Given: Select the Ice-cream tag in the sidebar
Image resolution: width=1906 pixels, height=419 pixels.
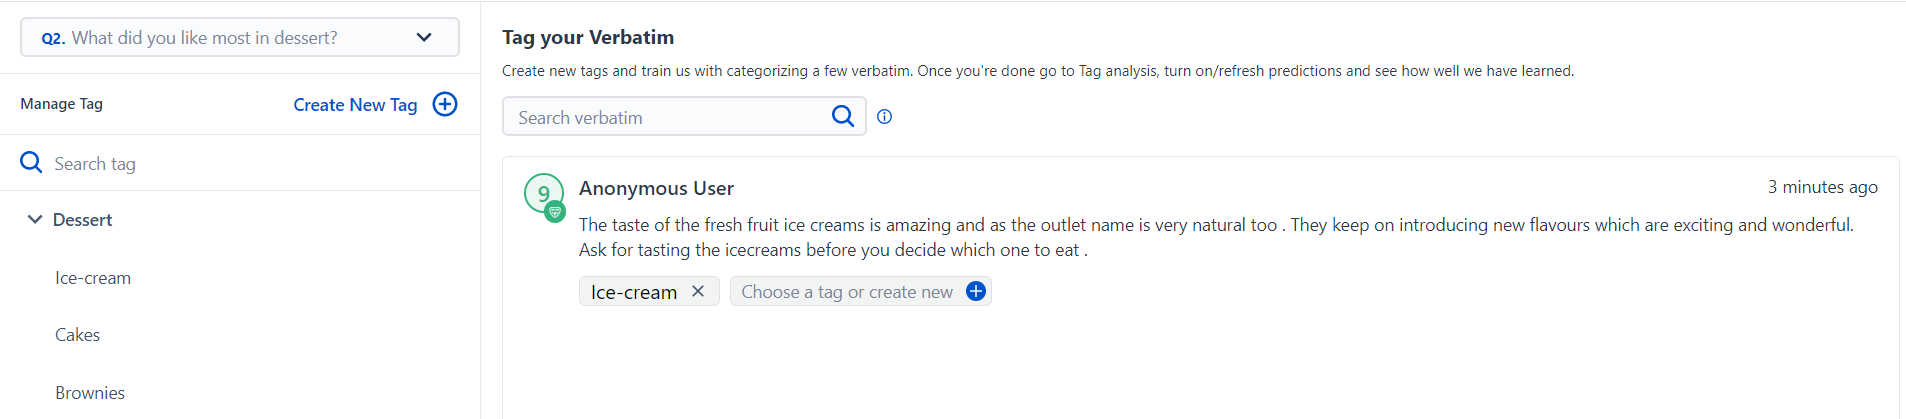Looking at the screenshot, I should tap(93, 278).
